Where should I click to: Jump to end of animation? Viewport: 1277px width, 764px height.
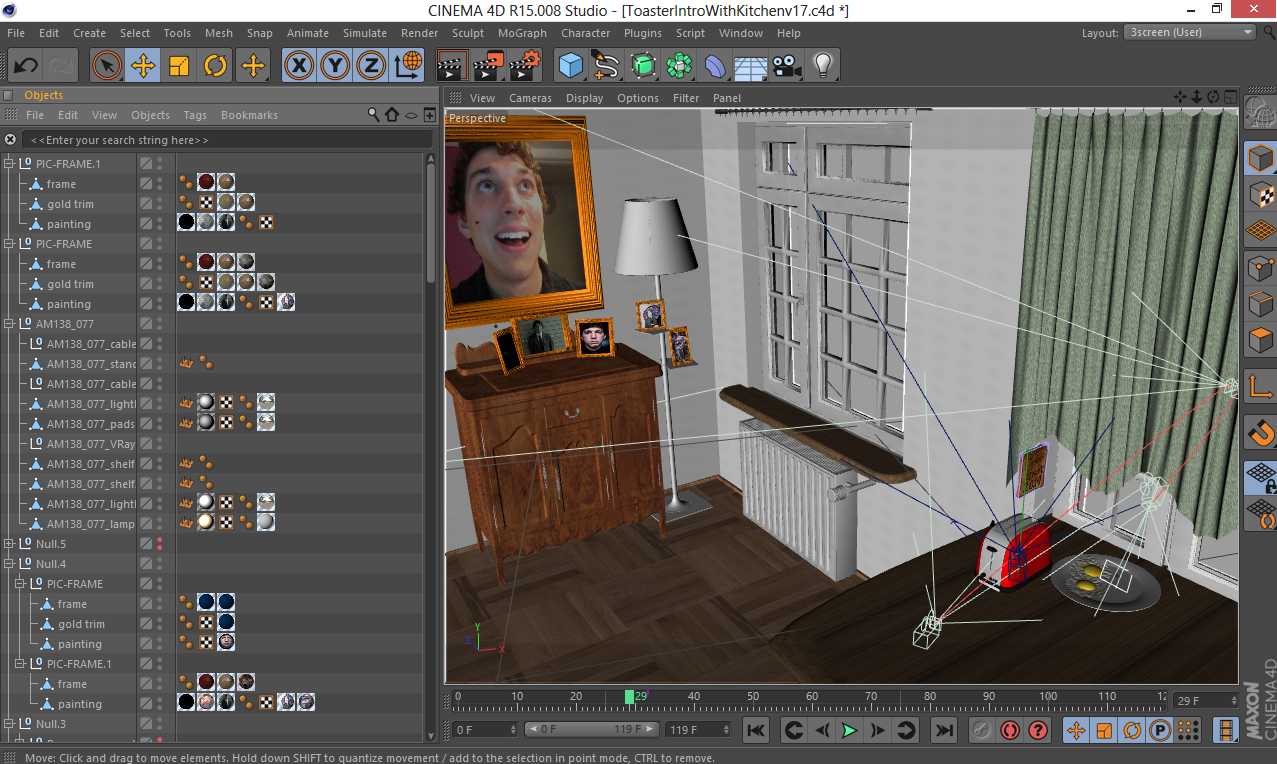(x=943, y=730)
